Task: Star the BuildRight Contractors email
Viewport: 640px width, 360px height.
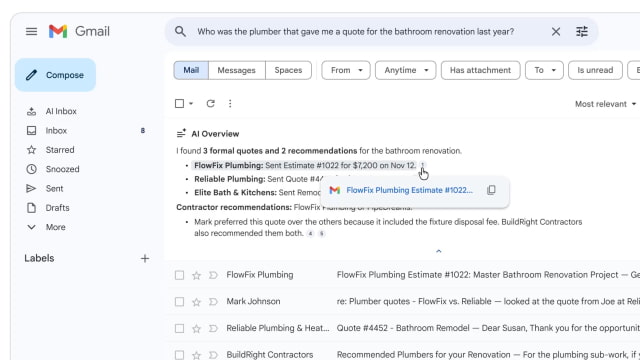Action: coord(196,355)
